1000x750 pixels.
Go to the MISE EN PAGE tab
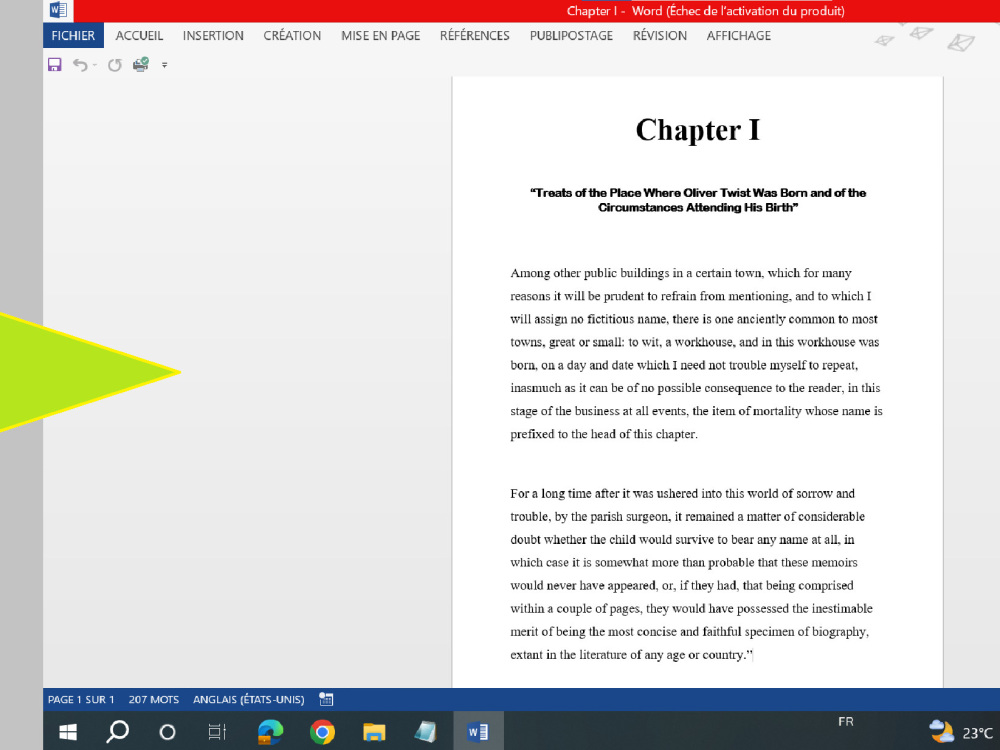380,36
